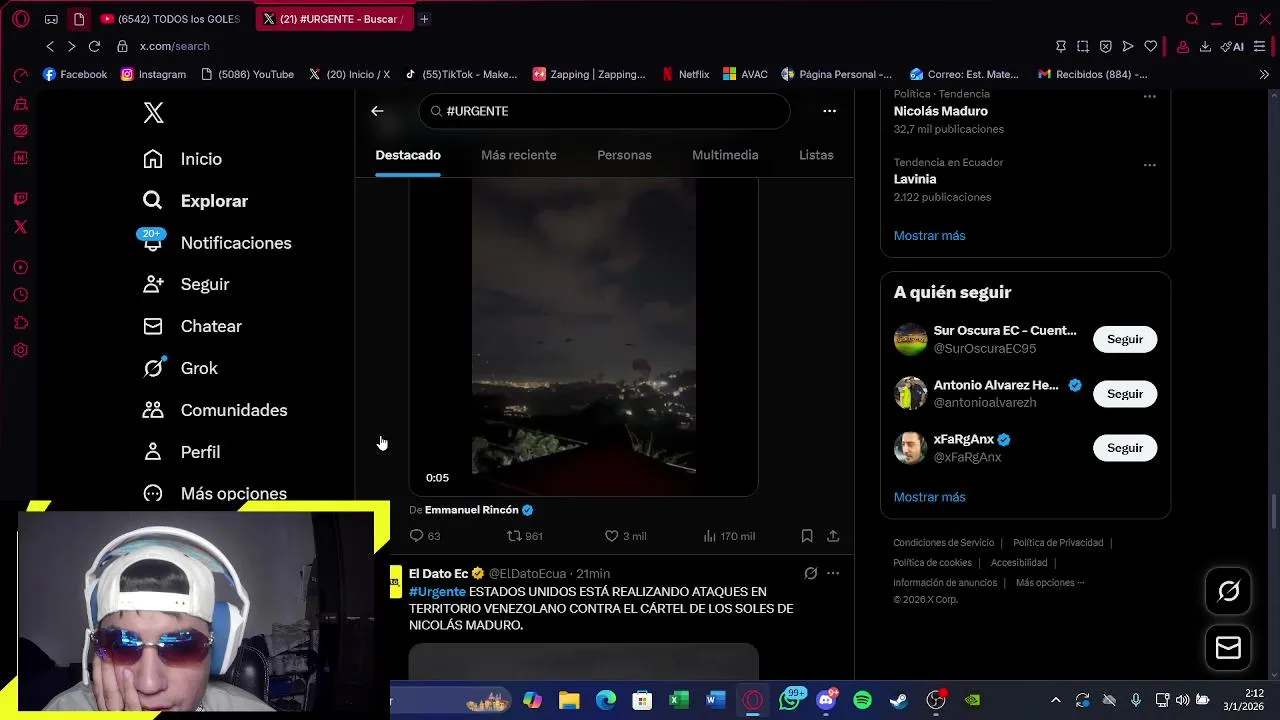Save the page with the heart icon in the address bar
The image size is (1280, 720).
pyautogui.click(x=1151, y=46)
